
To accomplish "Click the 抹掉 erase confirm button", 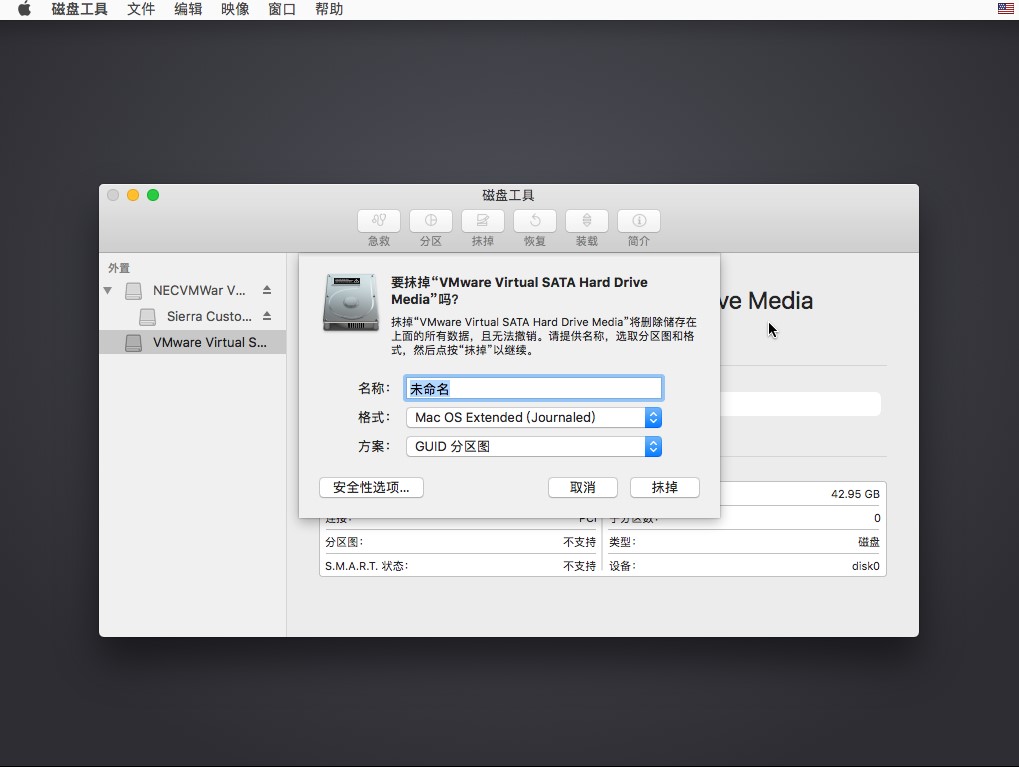I will (x=664, y=488).
